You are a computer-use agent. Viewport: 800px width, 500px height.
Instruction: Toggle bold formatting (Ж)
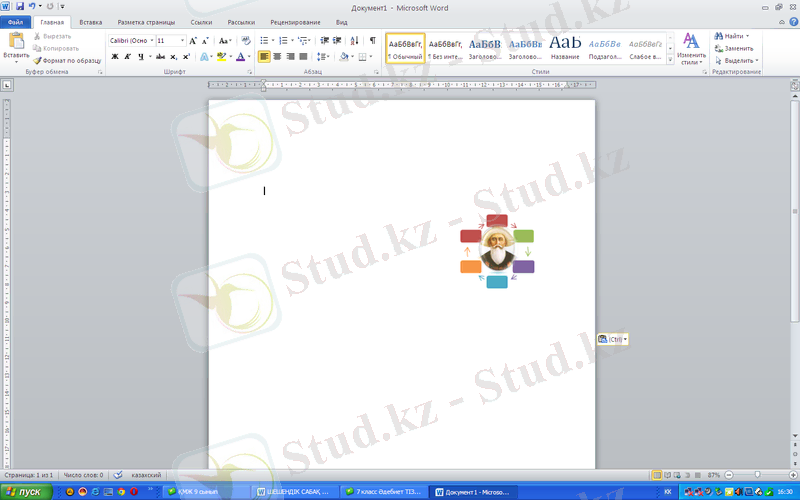tap(115, 57)
